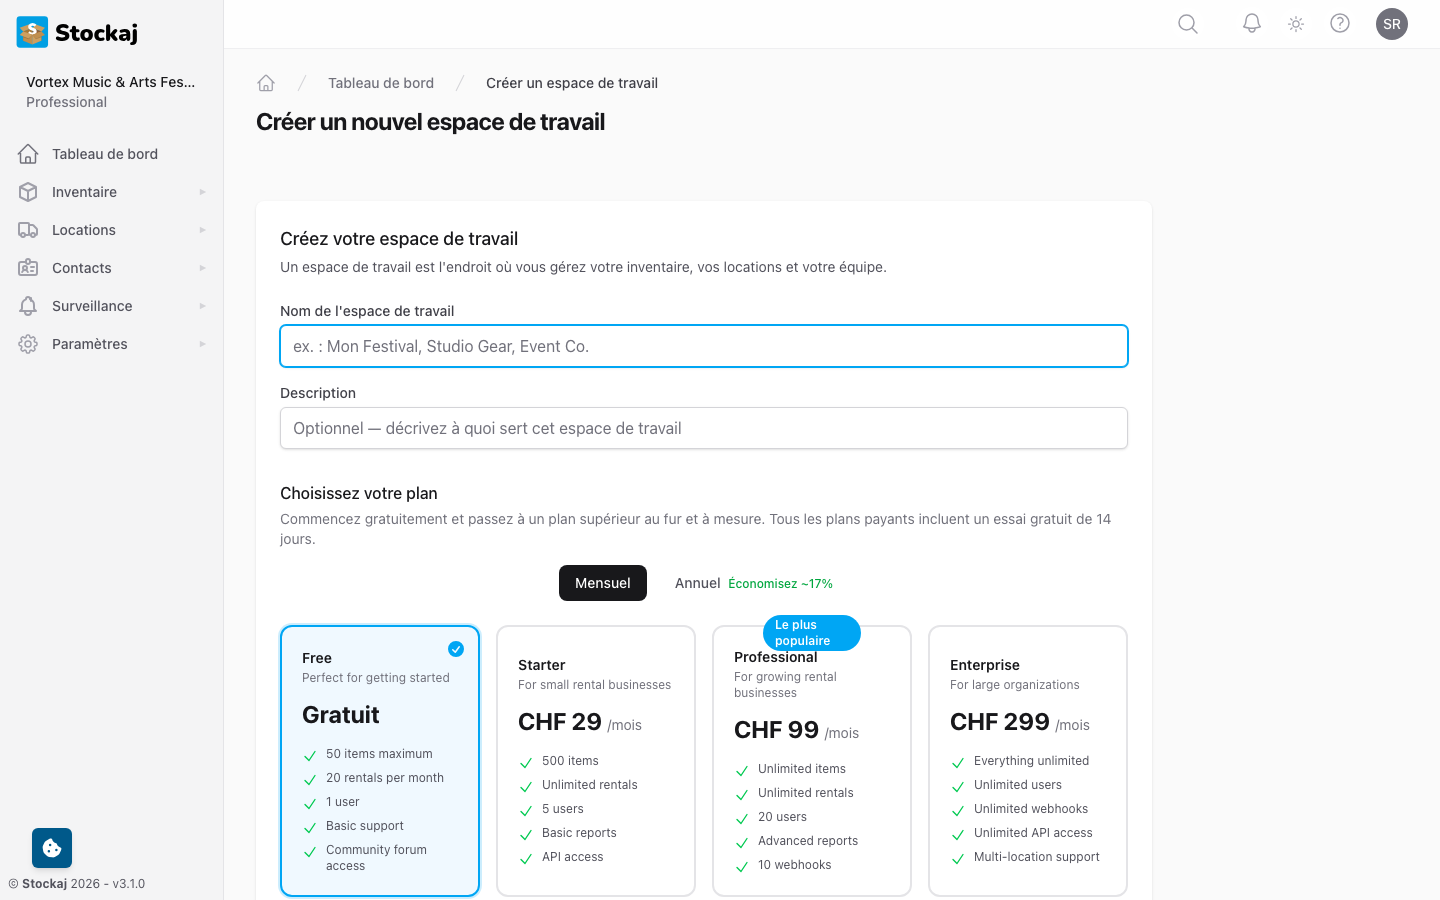Screen dimensions: 1440x900
Task: Select the Enterprise plan card
Action: [x=1028, y=760]
